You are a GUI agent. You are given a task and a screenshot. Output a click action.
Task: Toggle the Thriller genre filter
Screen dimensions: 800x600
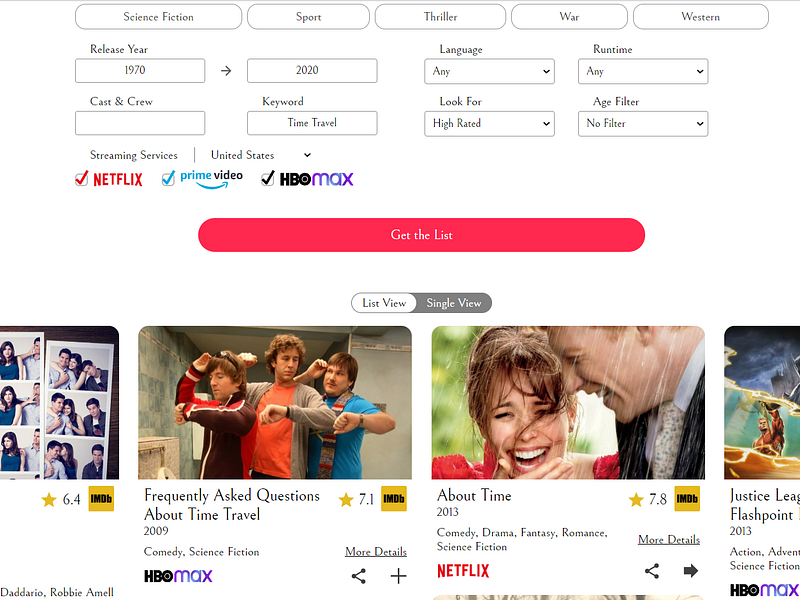coord(440,17)
